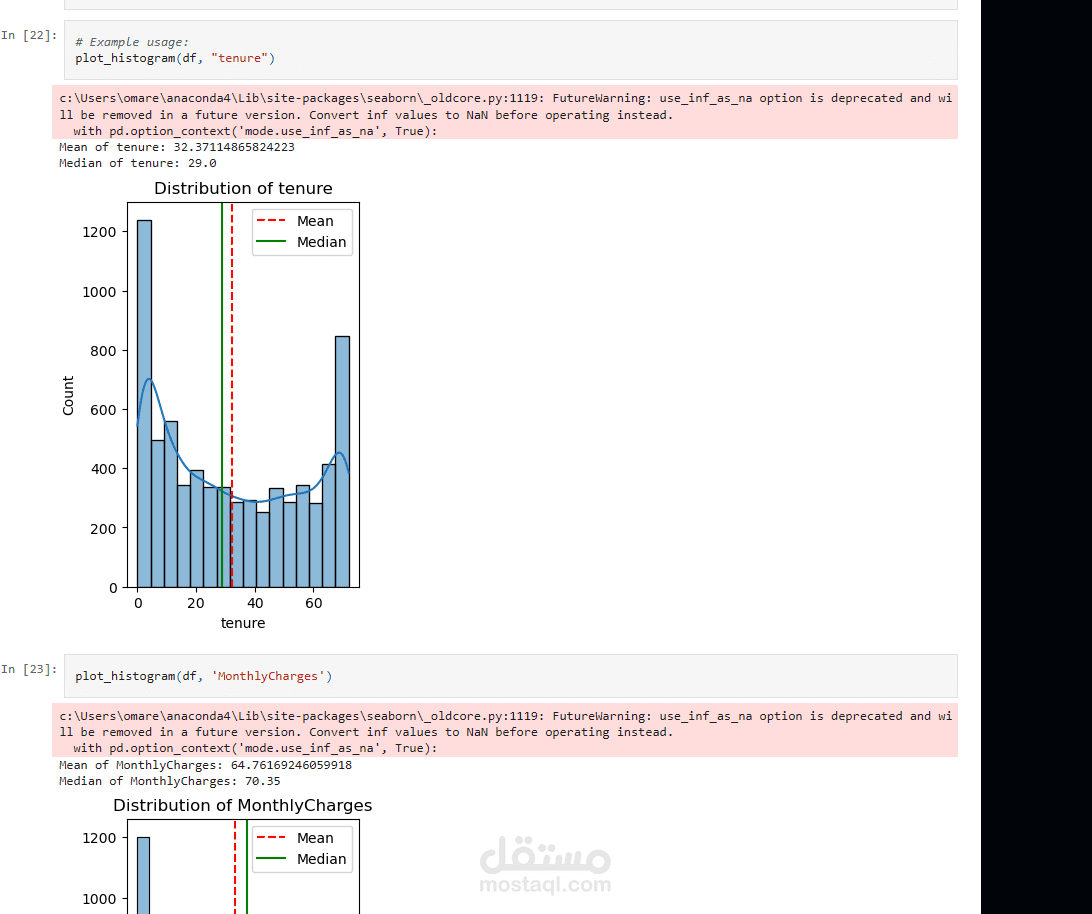Select the code cell In [23]

click(x=500, y=676)
